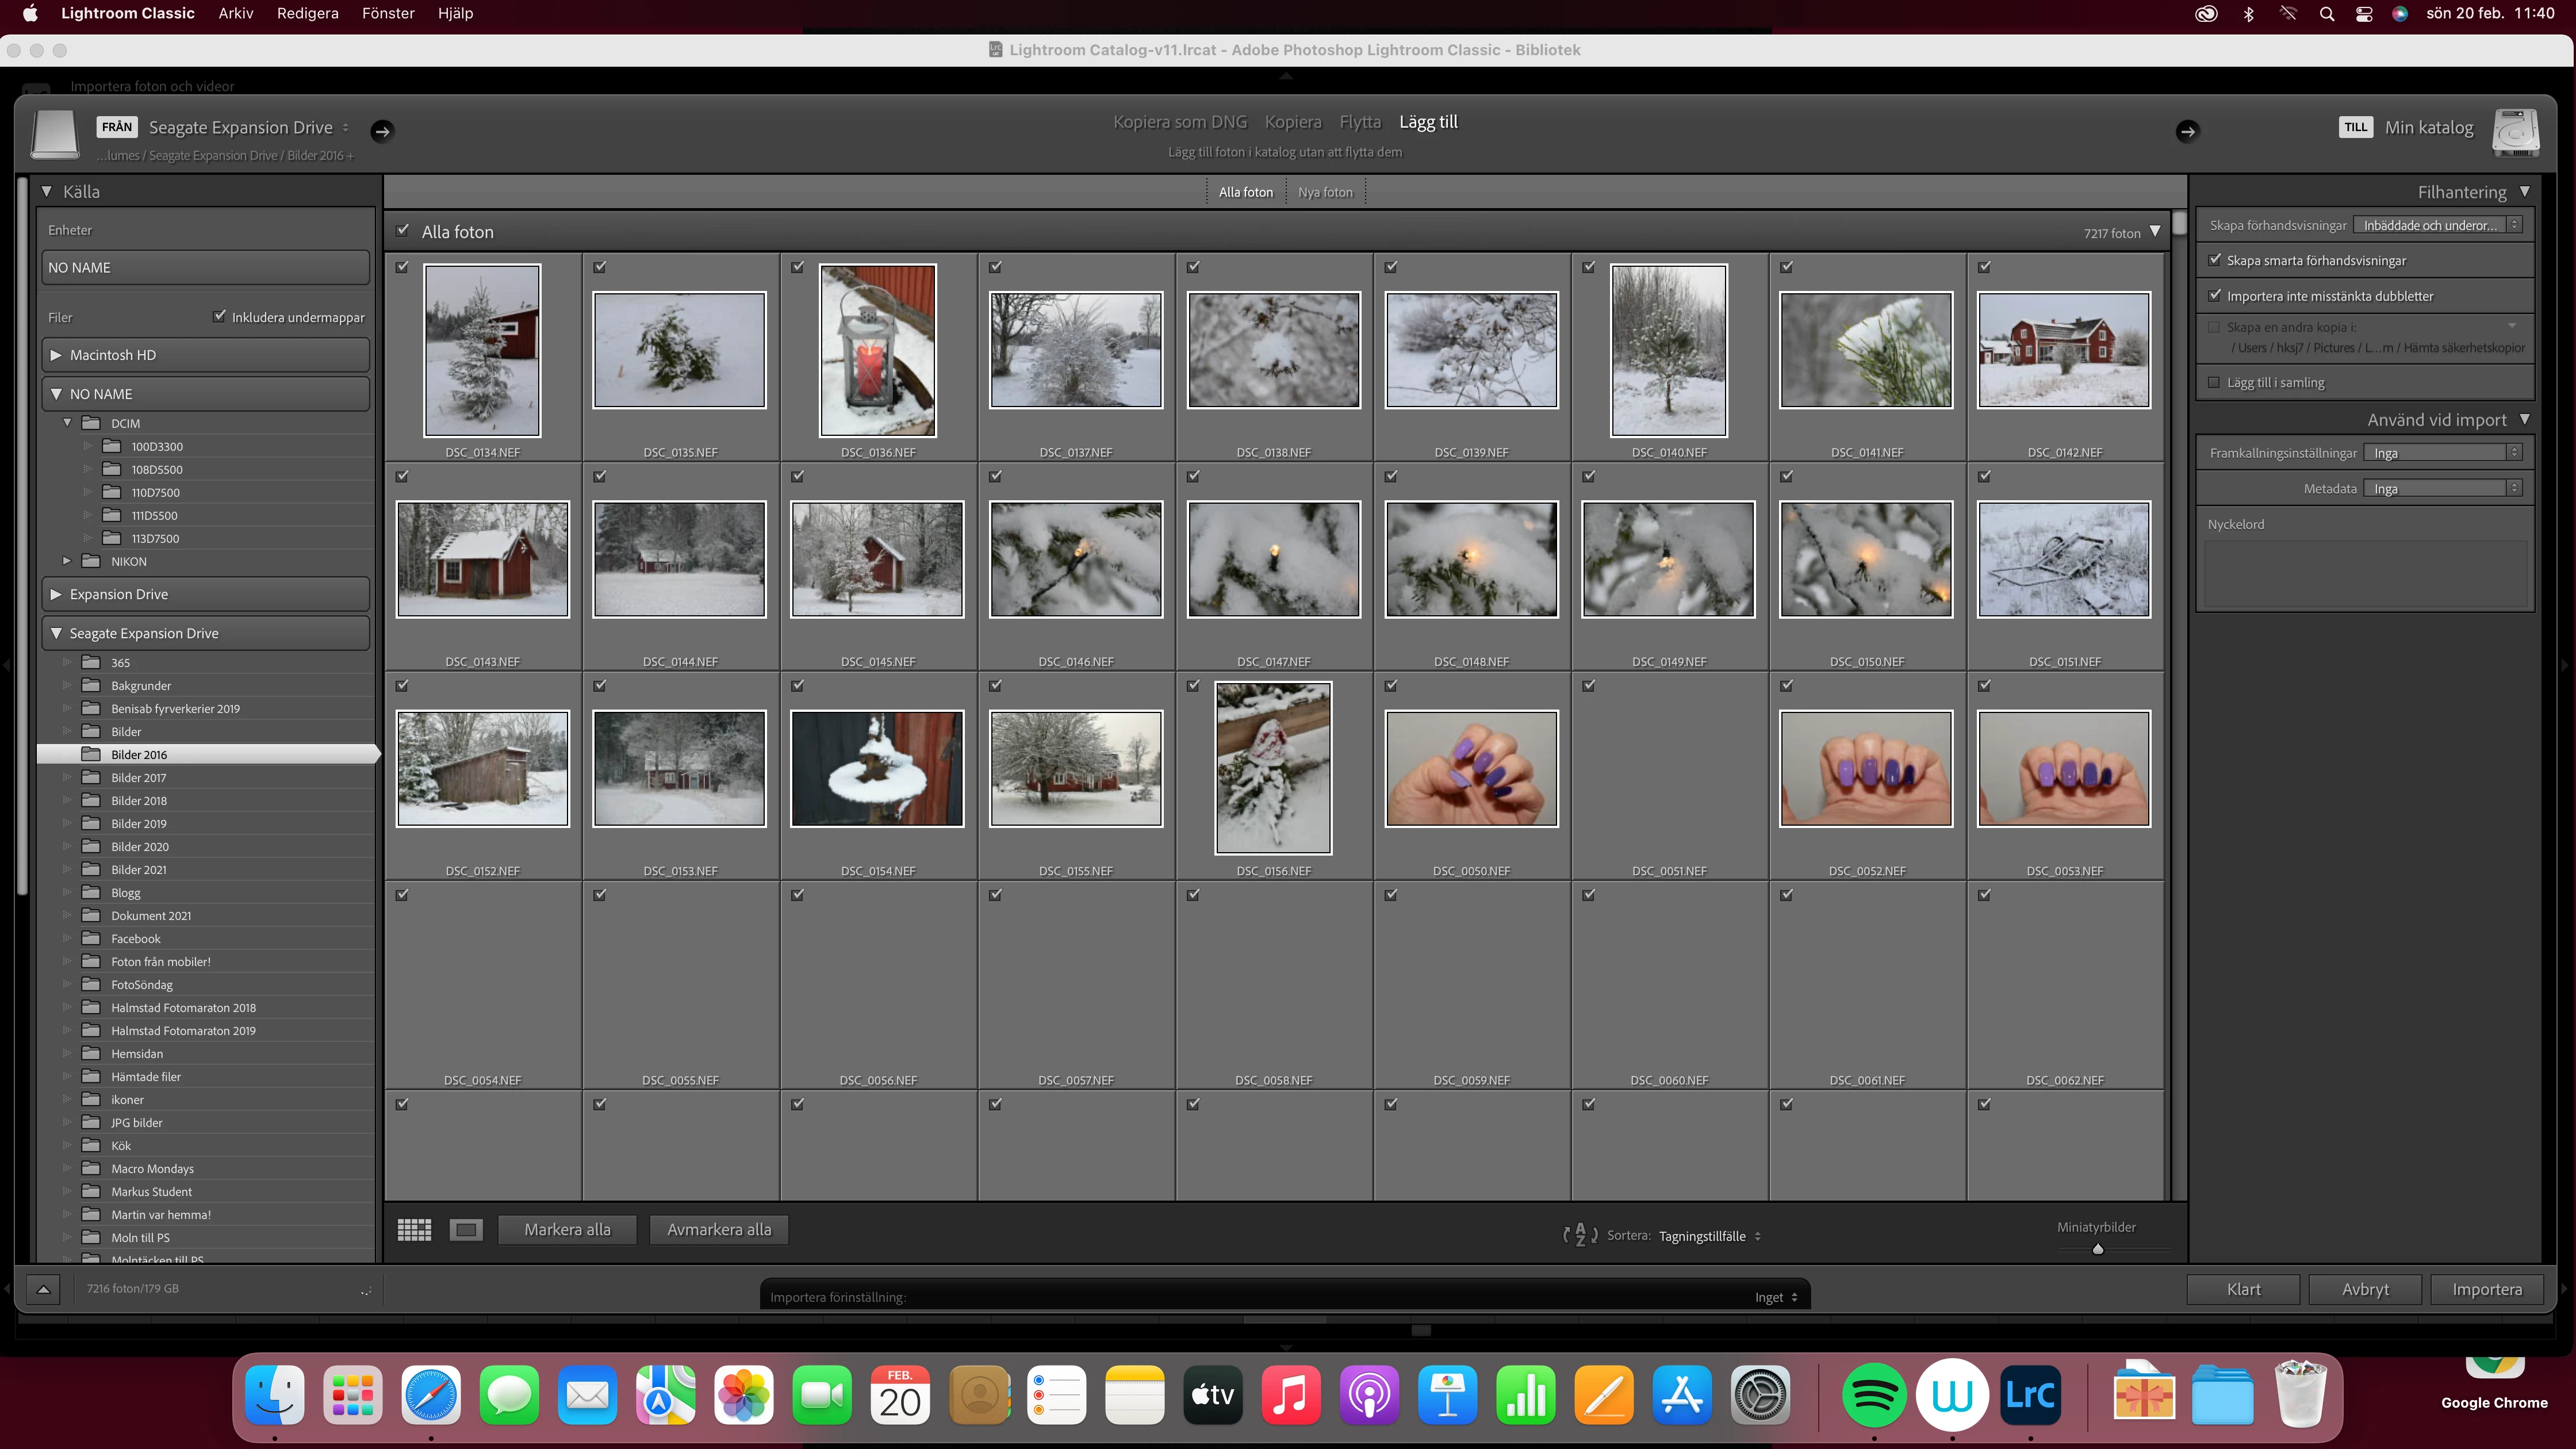This screenshot has height=1449, width=2576.
Task: Click the source arrow next to Seagate Expansion Drive
Action: coord(382,131)
